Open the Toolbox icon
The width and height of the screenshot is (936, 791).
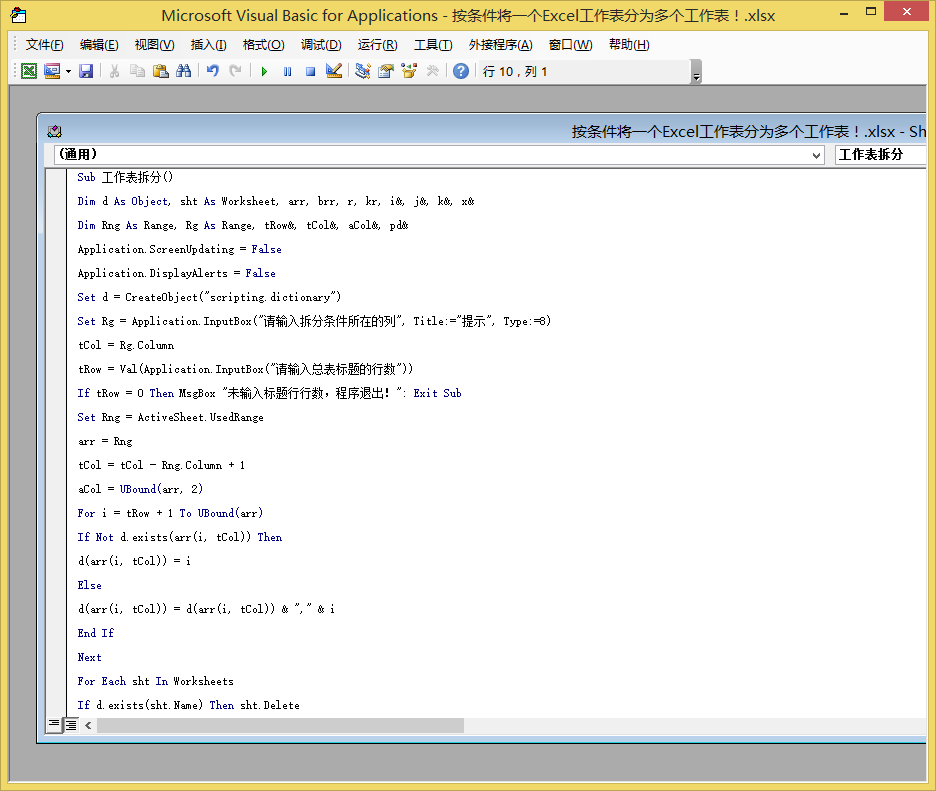(x=432, y=72)
